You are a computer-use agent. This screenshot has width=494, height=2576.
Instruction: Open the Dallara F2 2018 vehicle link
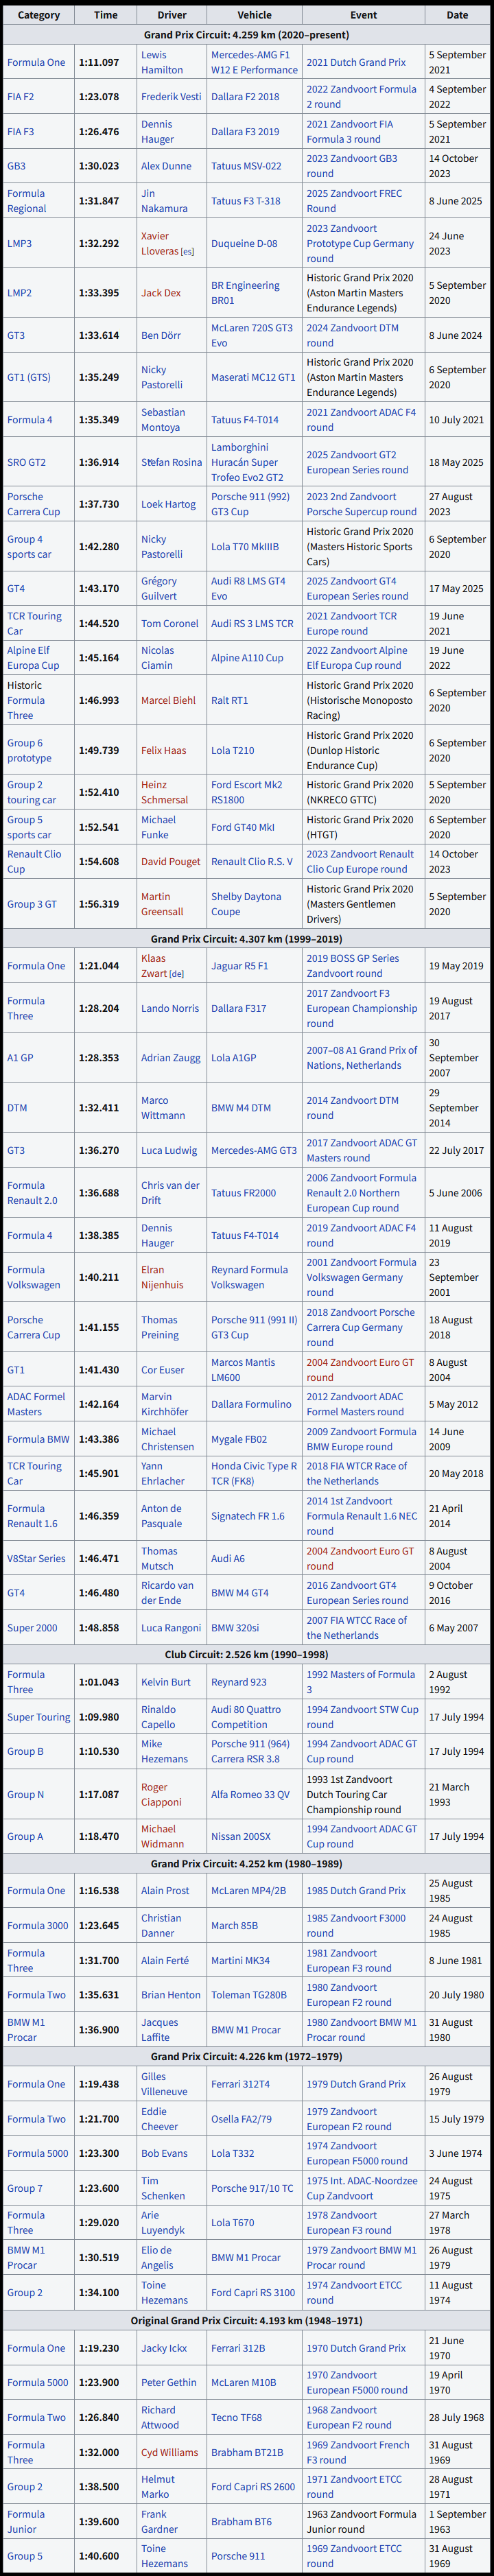(245, 97)
